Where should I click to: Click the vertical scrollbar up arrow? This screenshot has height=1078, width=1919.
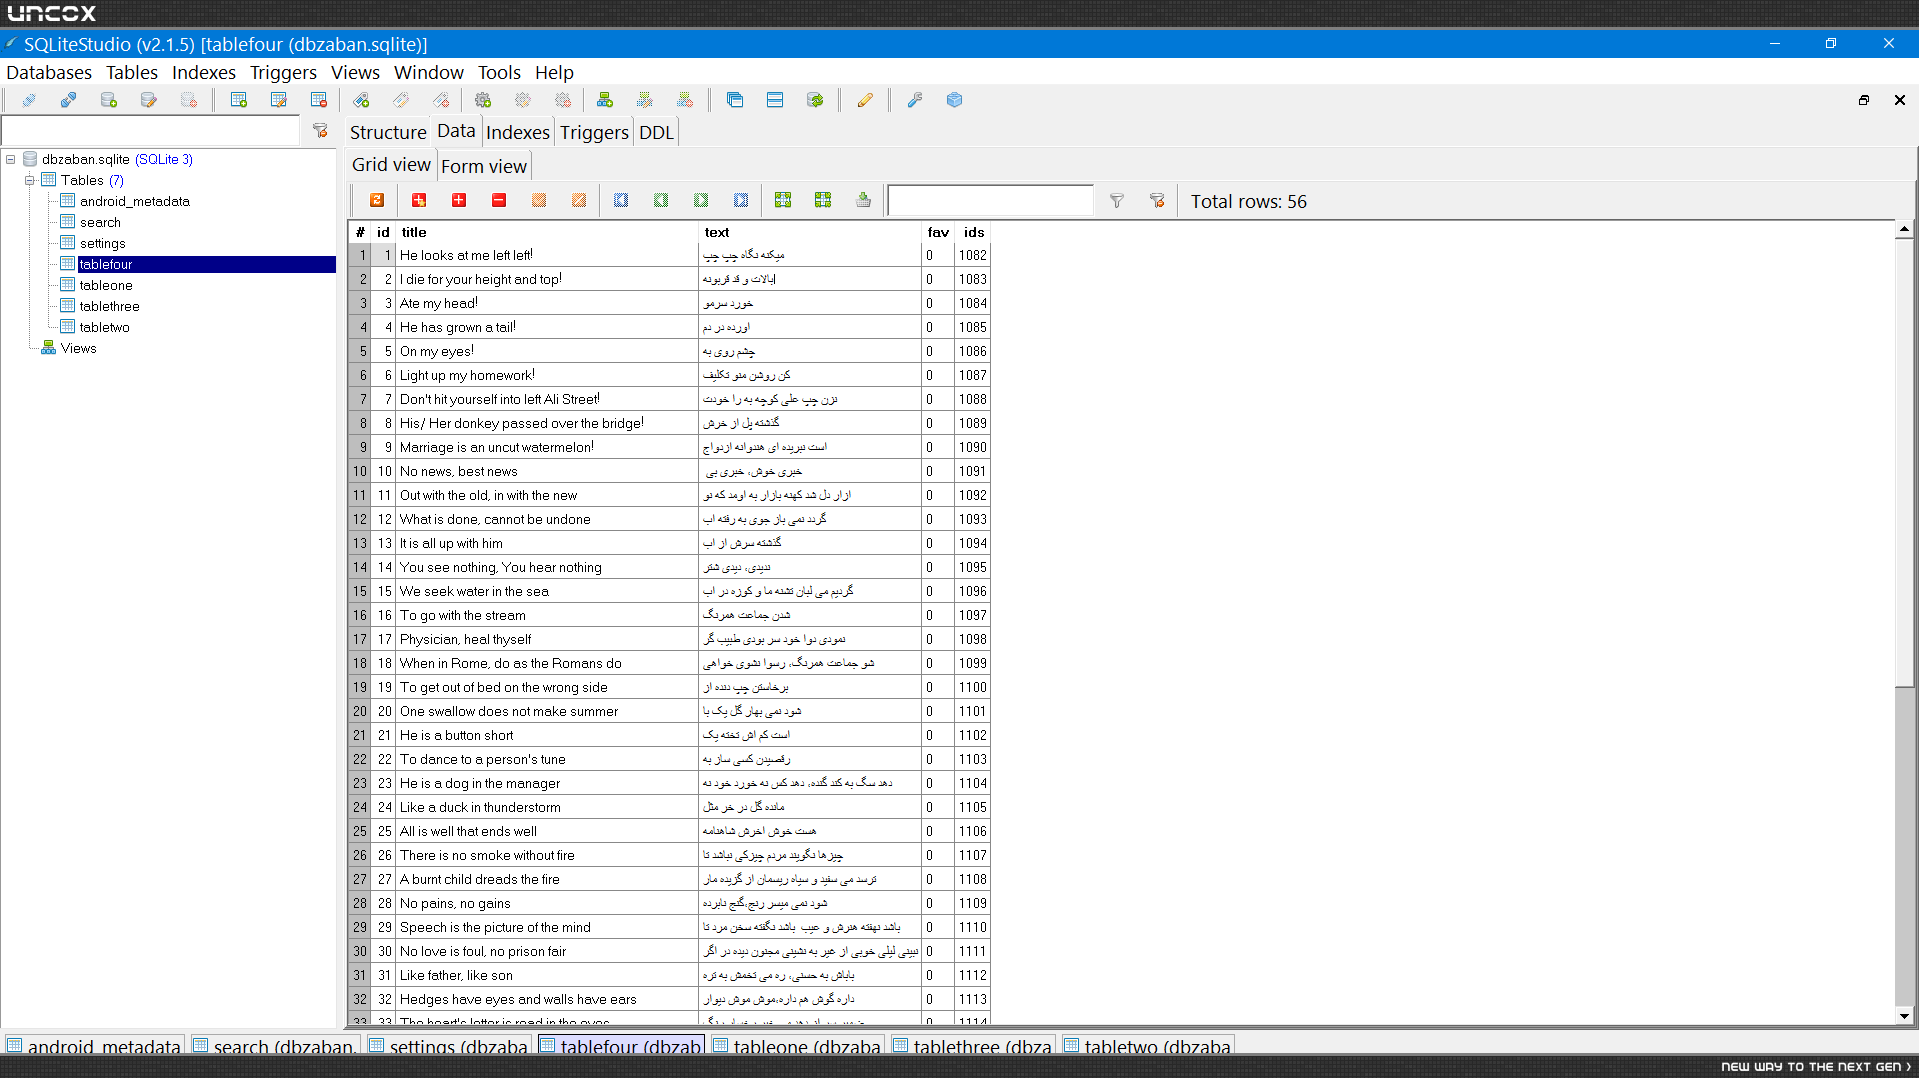1904,230
